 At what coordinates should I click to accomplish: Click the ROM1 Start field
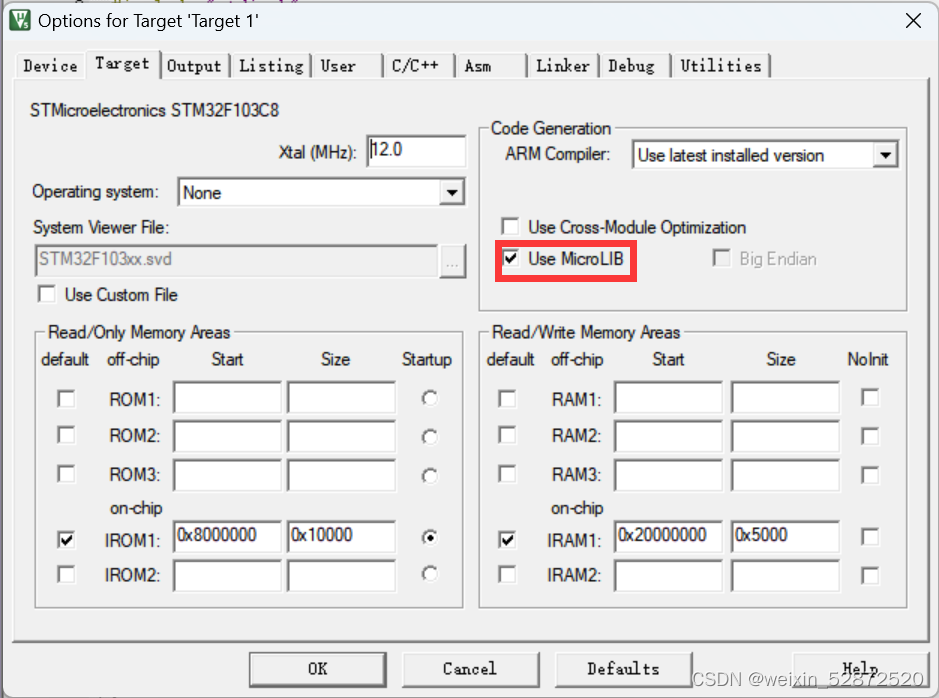pos(228,397)
